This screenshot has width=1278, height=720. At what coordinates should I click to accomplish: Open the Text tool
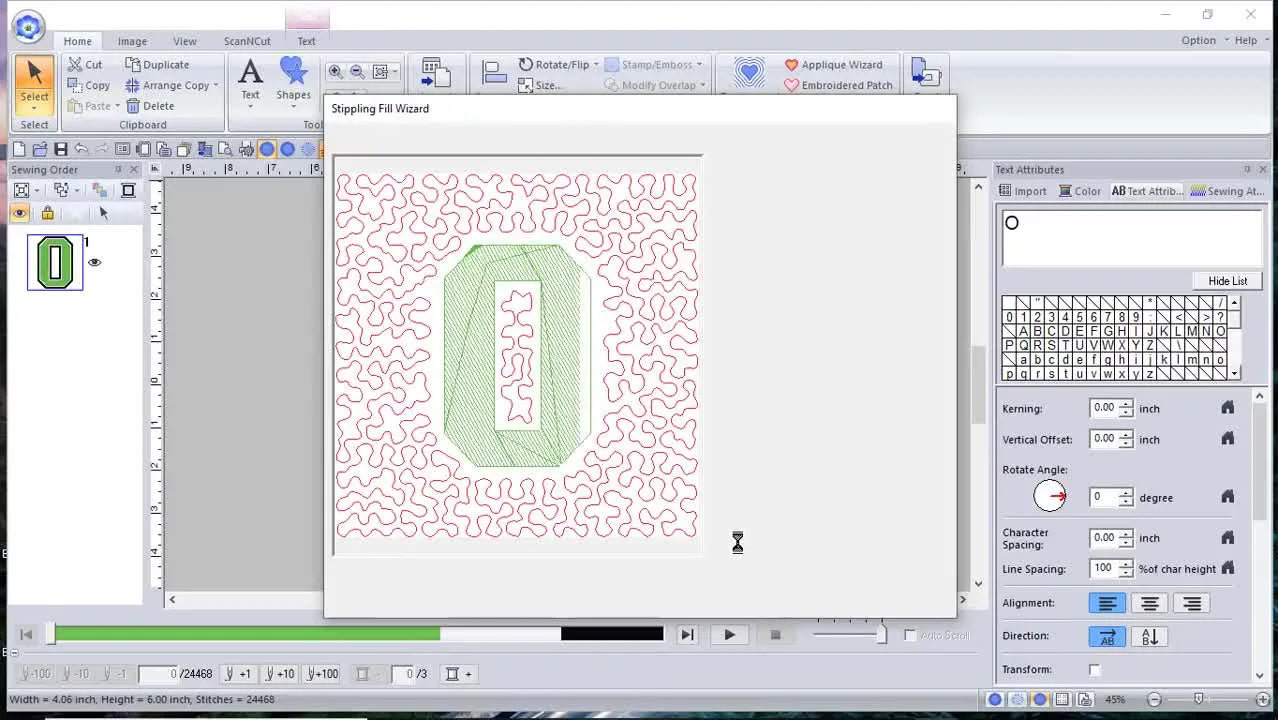[250, 79]
